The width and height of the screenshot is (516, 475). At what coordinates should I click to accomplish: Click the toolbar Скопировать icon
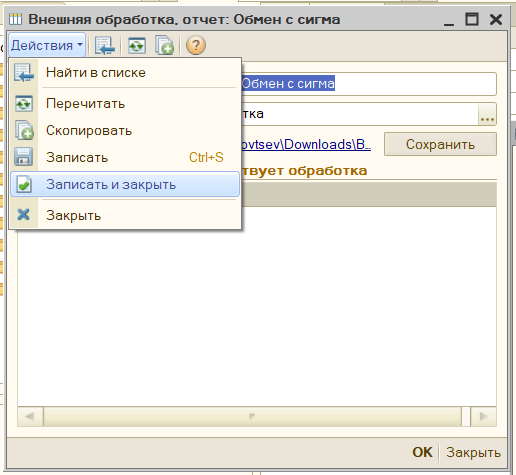164,45
